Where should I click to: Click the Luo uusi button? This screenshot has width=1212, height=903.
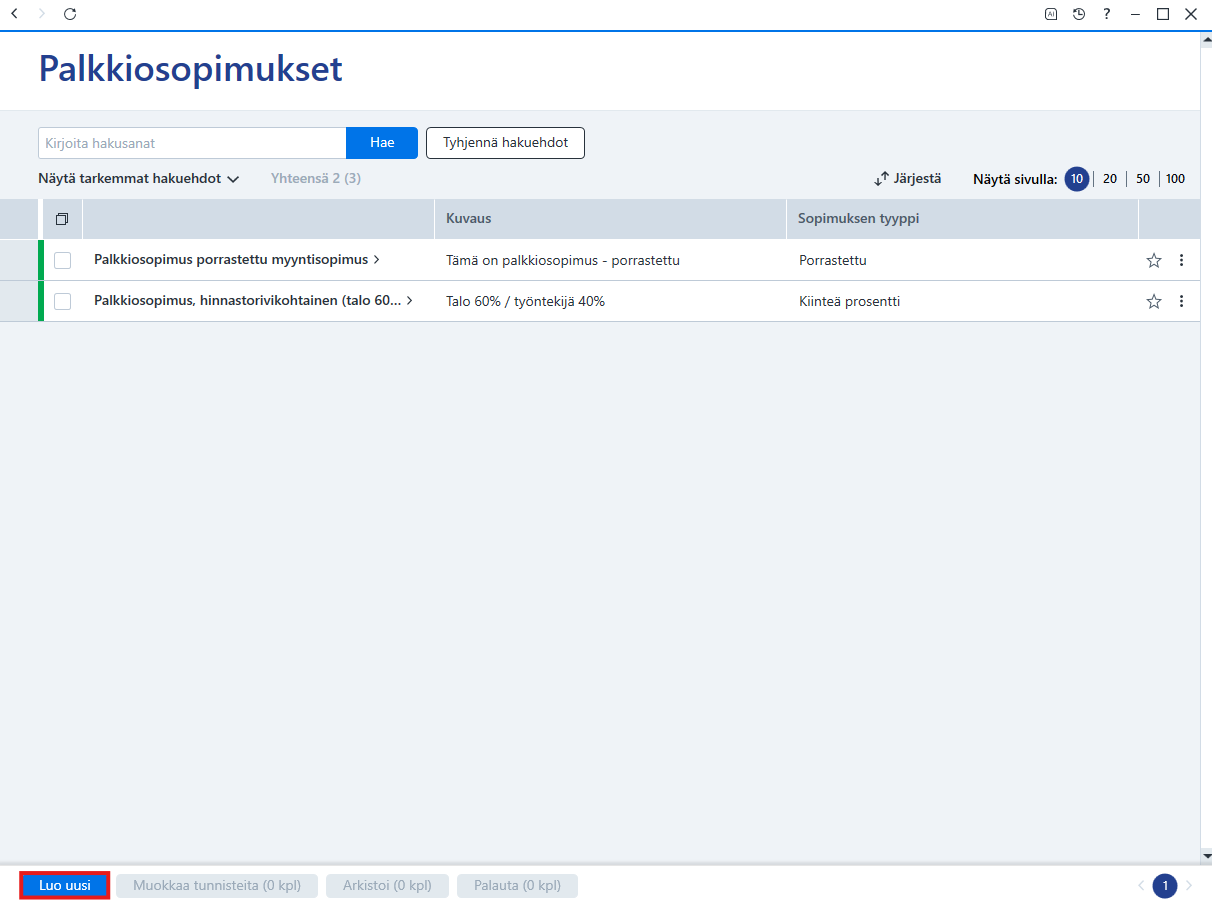(x=65, y=886)
